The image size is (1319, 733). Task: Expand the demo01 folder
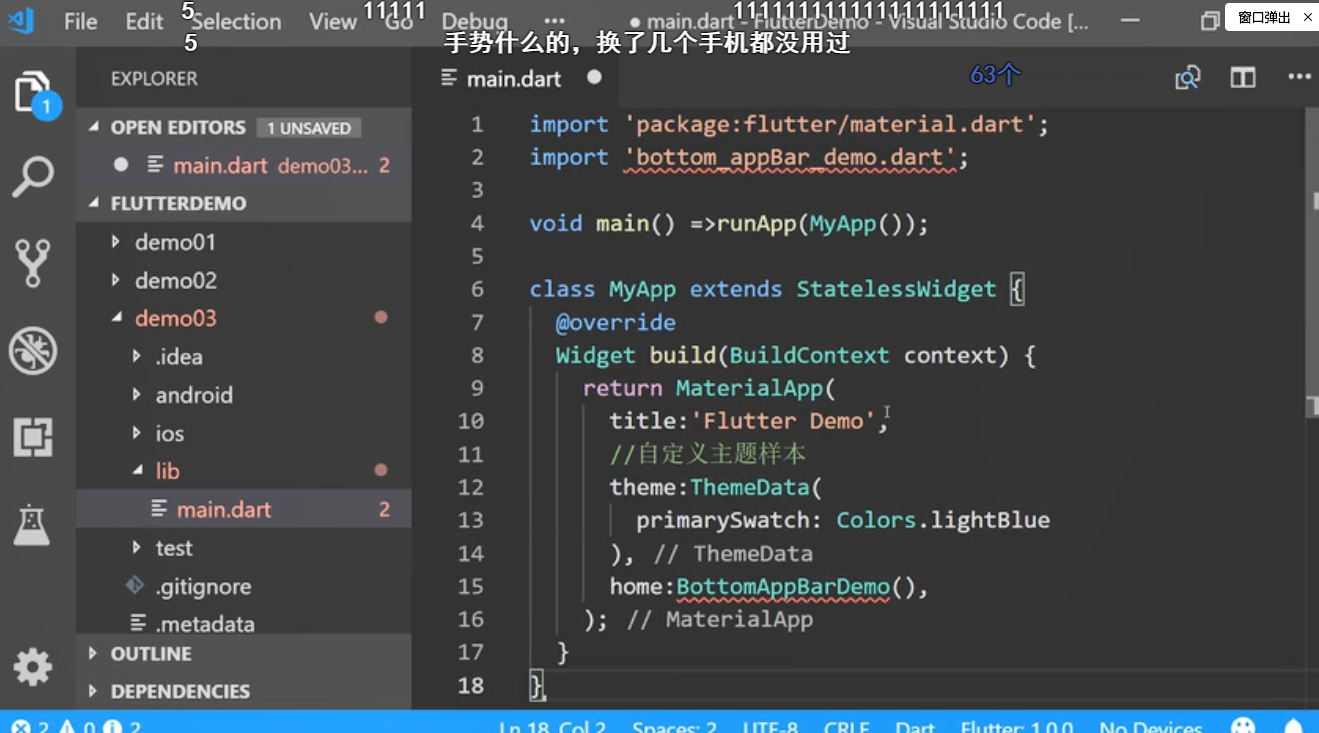[243, 242]
